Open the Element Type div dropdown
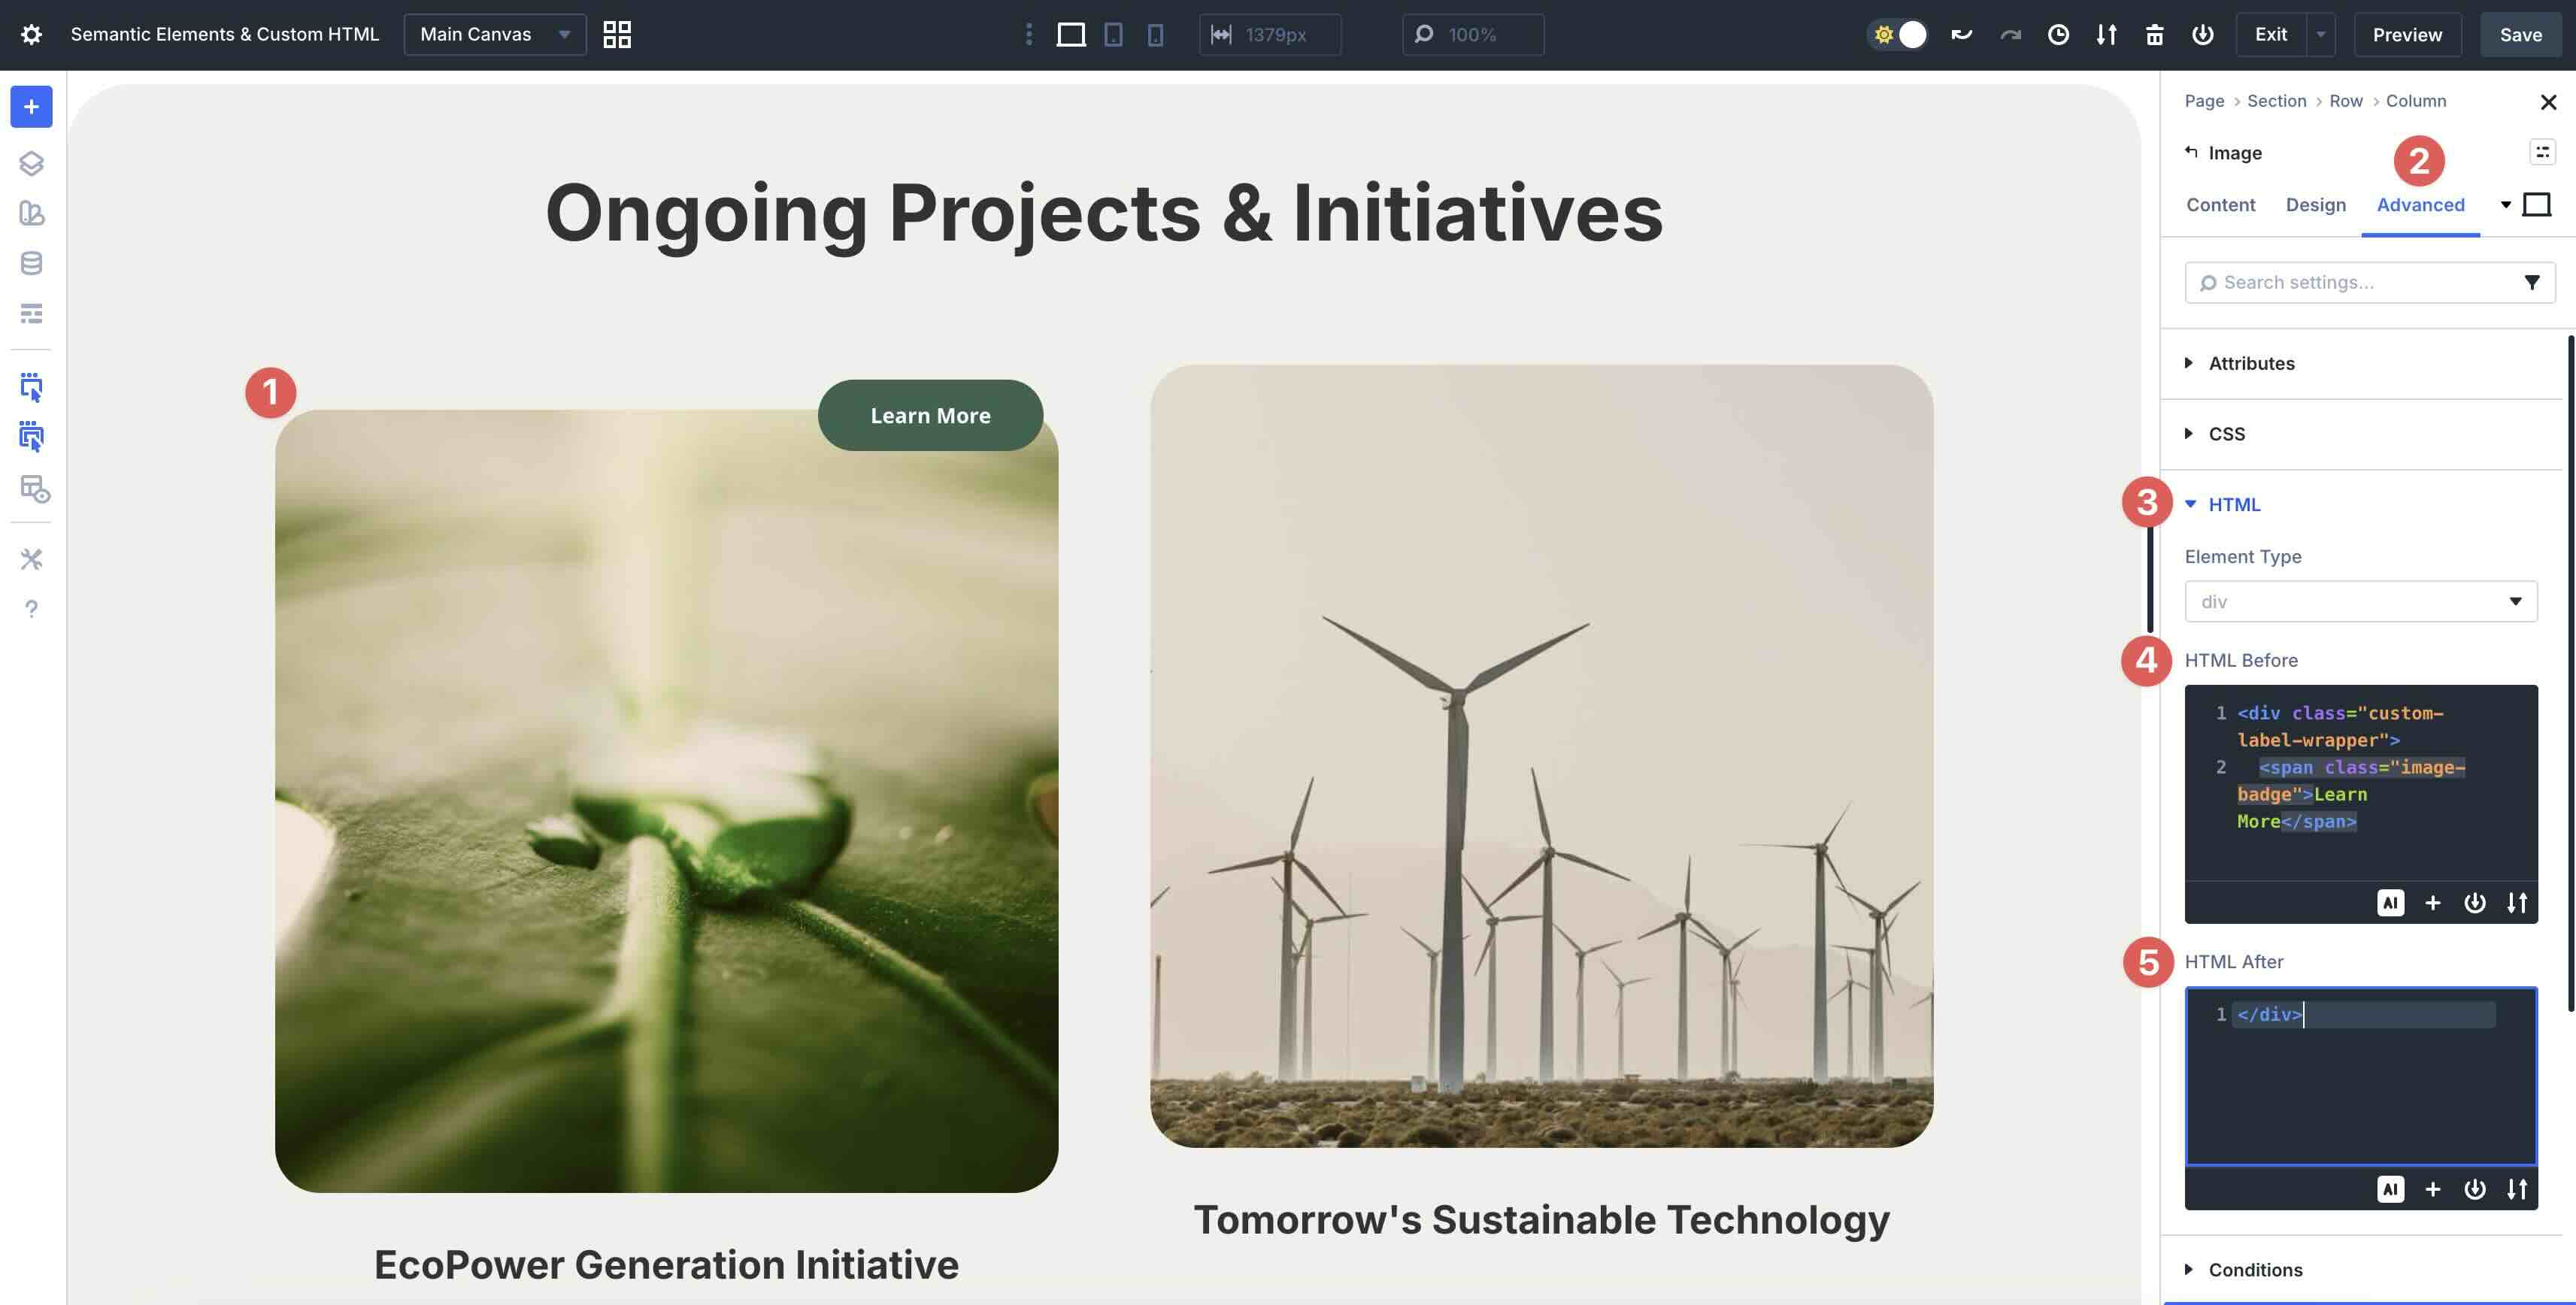 [x=2360, y=601]
